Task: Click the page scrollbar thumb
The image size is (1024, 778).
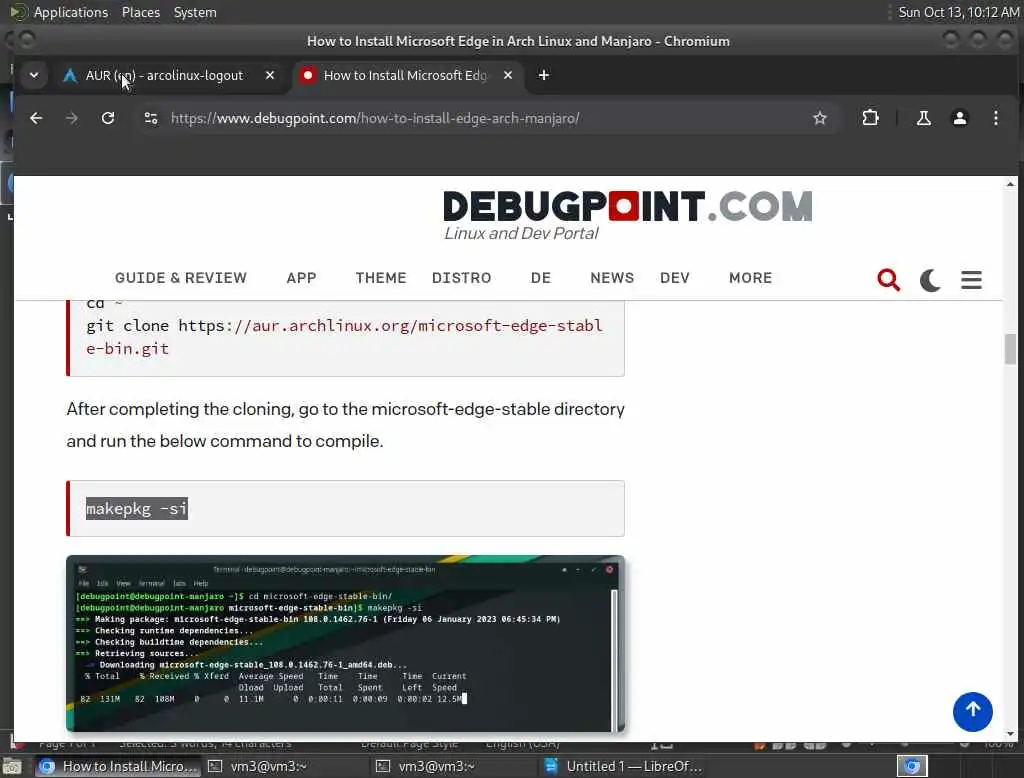Action: [x=1010, y=348]
